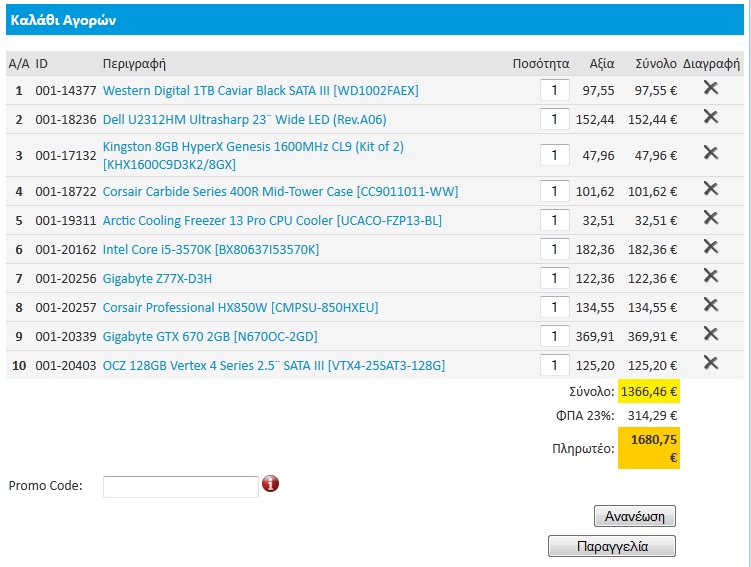Click the ID 001-20339 cell
Viewport: 751px width, 567px height.
pos(66,337)
